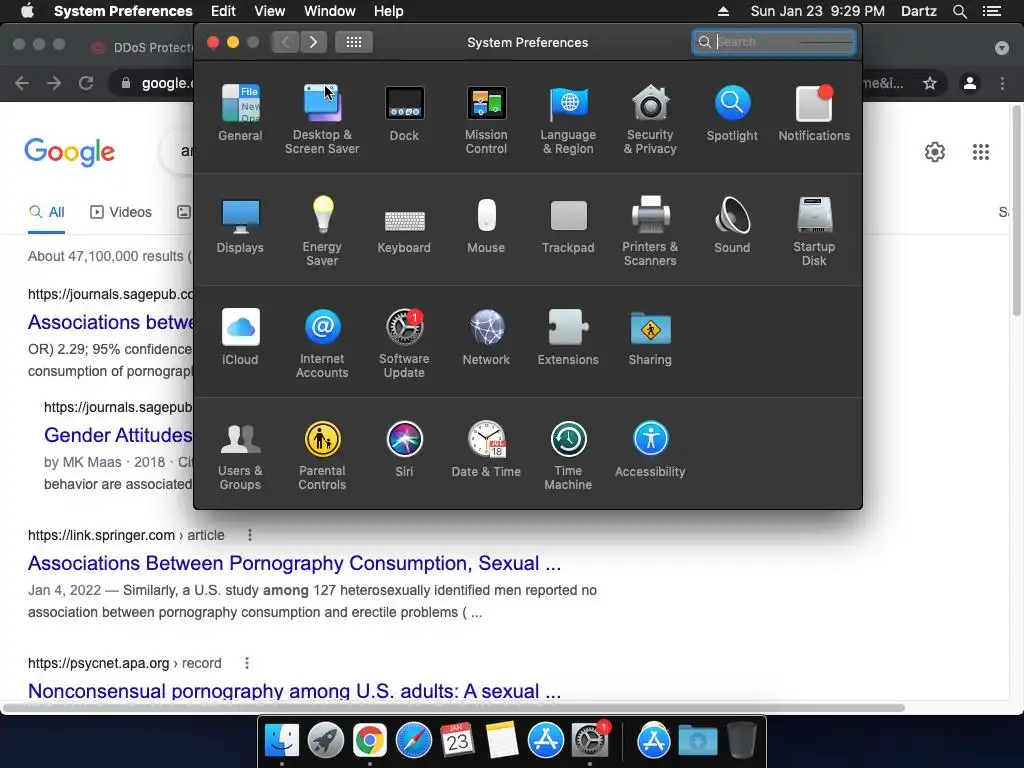Open Siri preferences pane
Image resolution: width=1024 pixels, height=768 pixels.
[x=404, y=449]
